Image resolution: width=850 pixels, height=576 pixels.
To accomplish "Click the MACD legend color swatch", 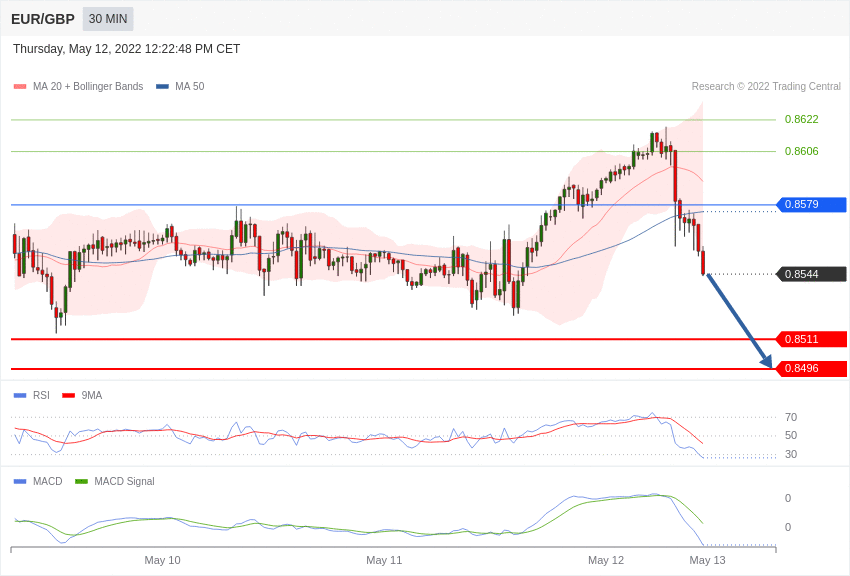I will [x=20, y=482].
